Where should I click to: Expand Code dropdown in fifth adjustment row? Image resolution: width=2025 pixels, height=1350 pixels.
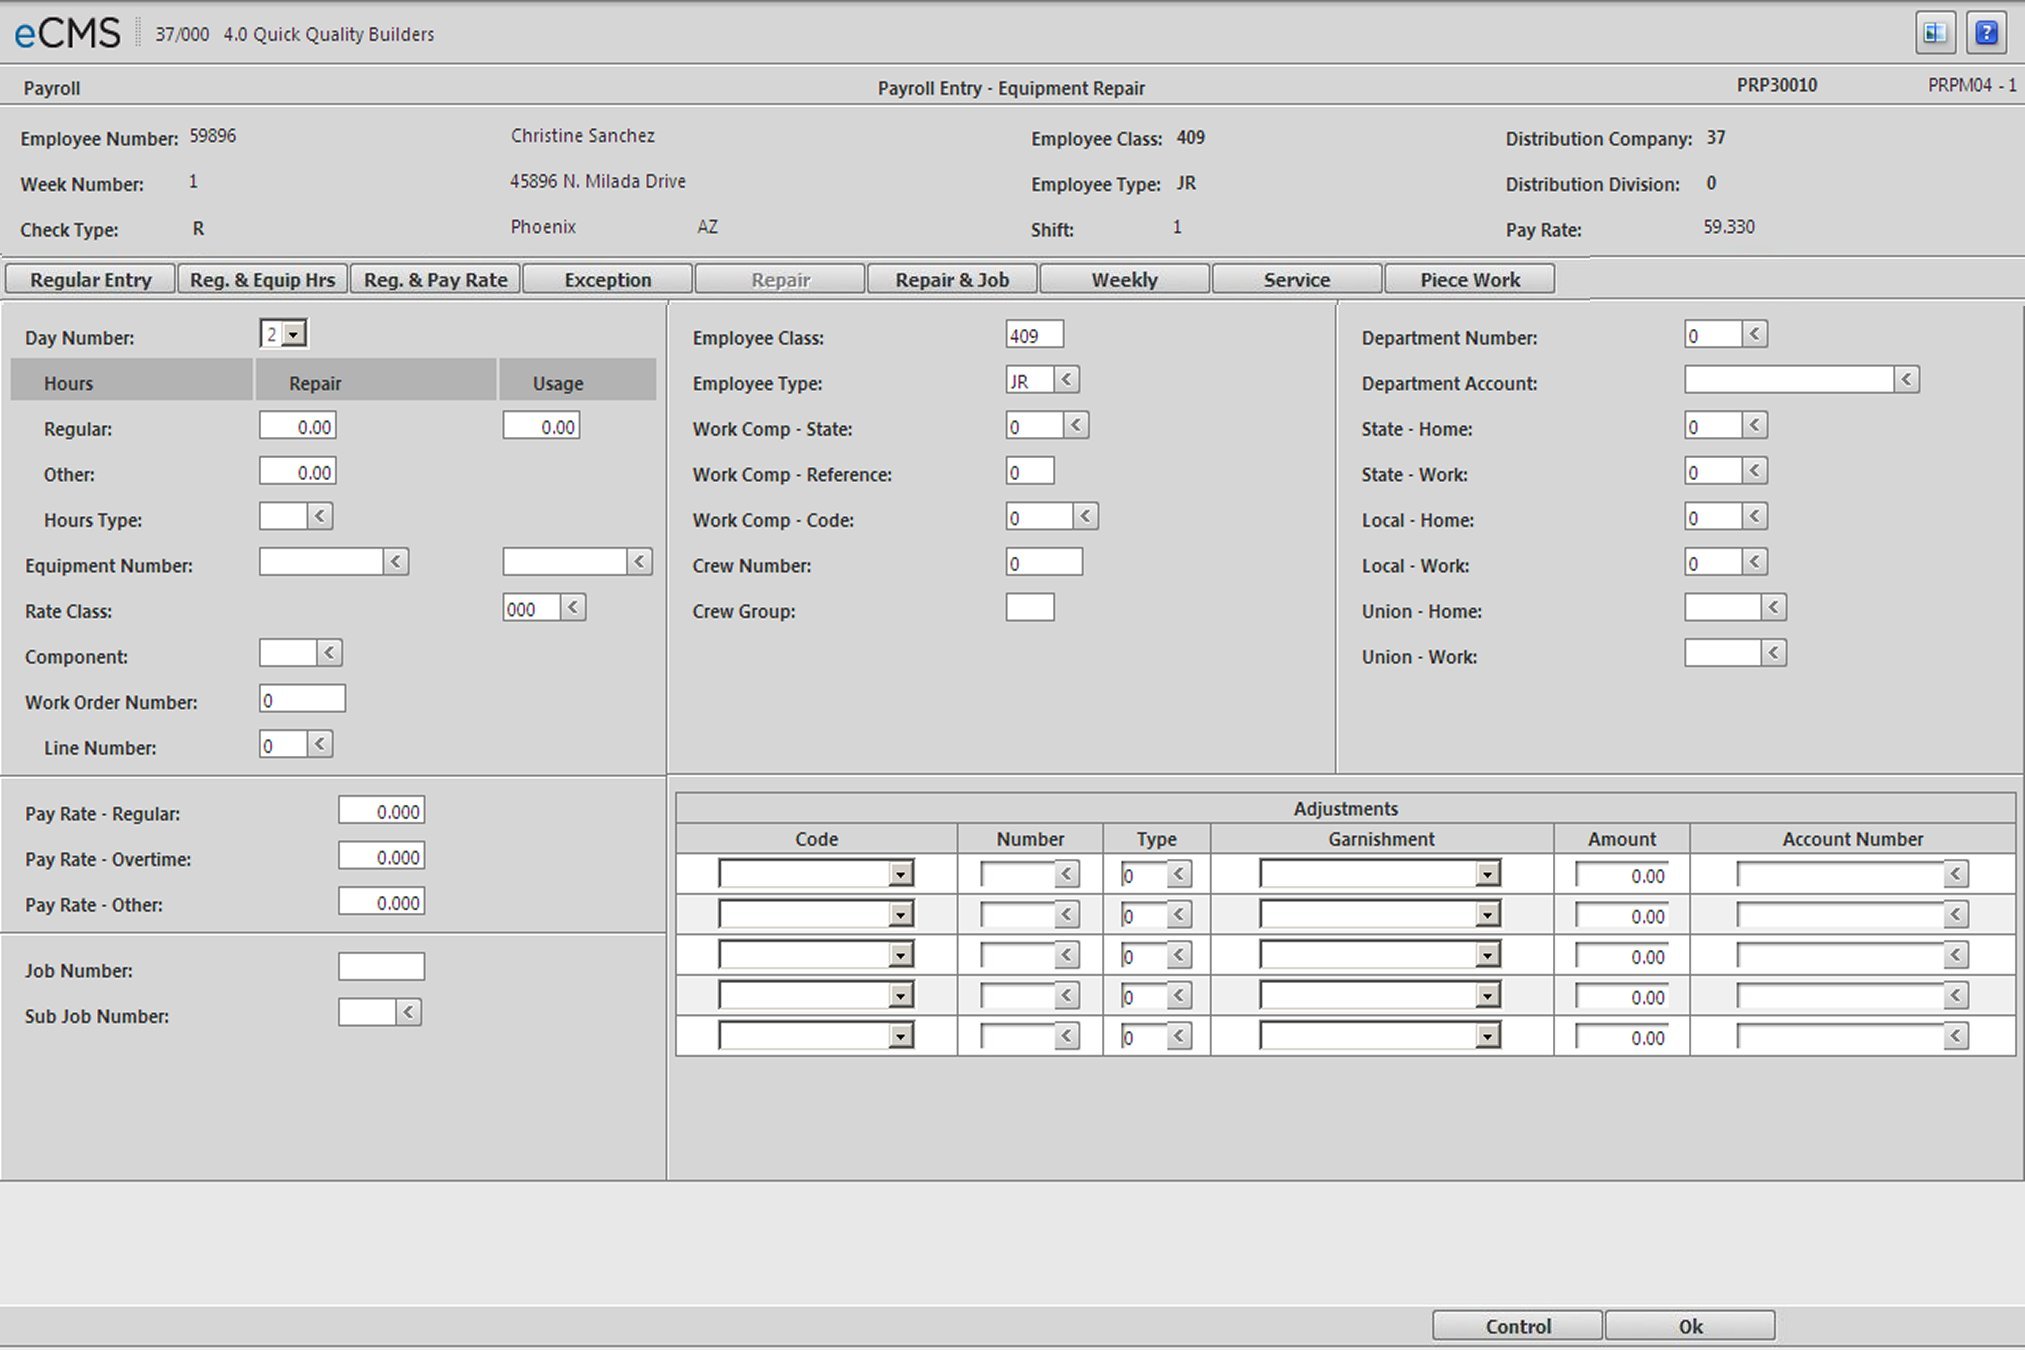pos(901,1037)
